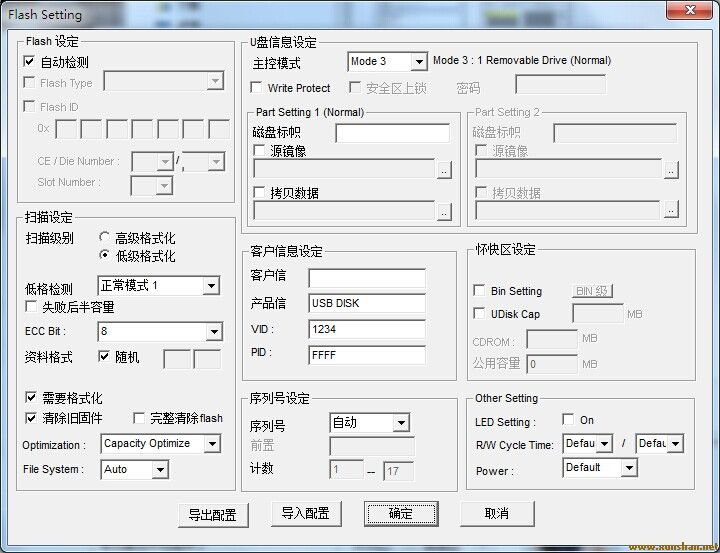Open the 主控模式 Mode 3 dropdown
720x553 pixels.
(x=419, y=62)
